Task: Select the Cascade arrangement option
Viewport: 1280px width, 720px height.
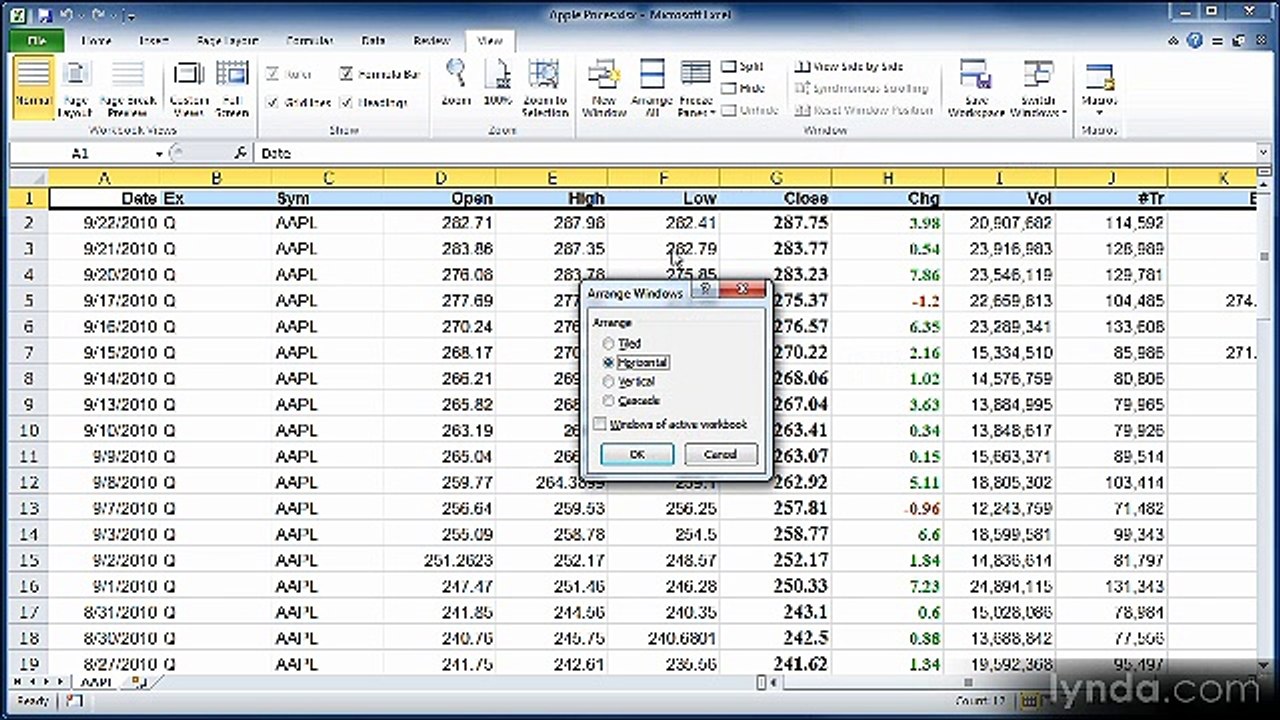Action: [x=632, y=400]
